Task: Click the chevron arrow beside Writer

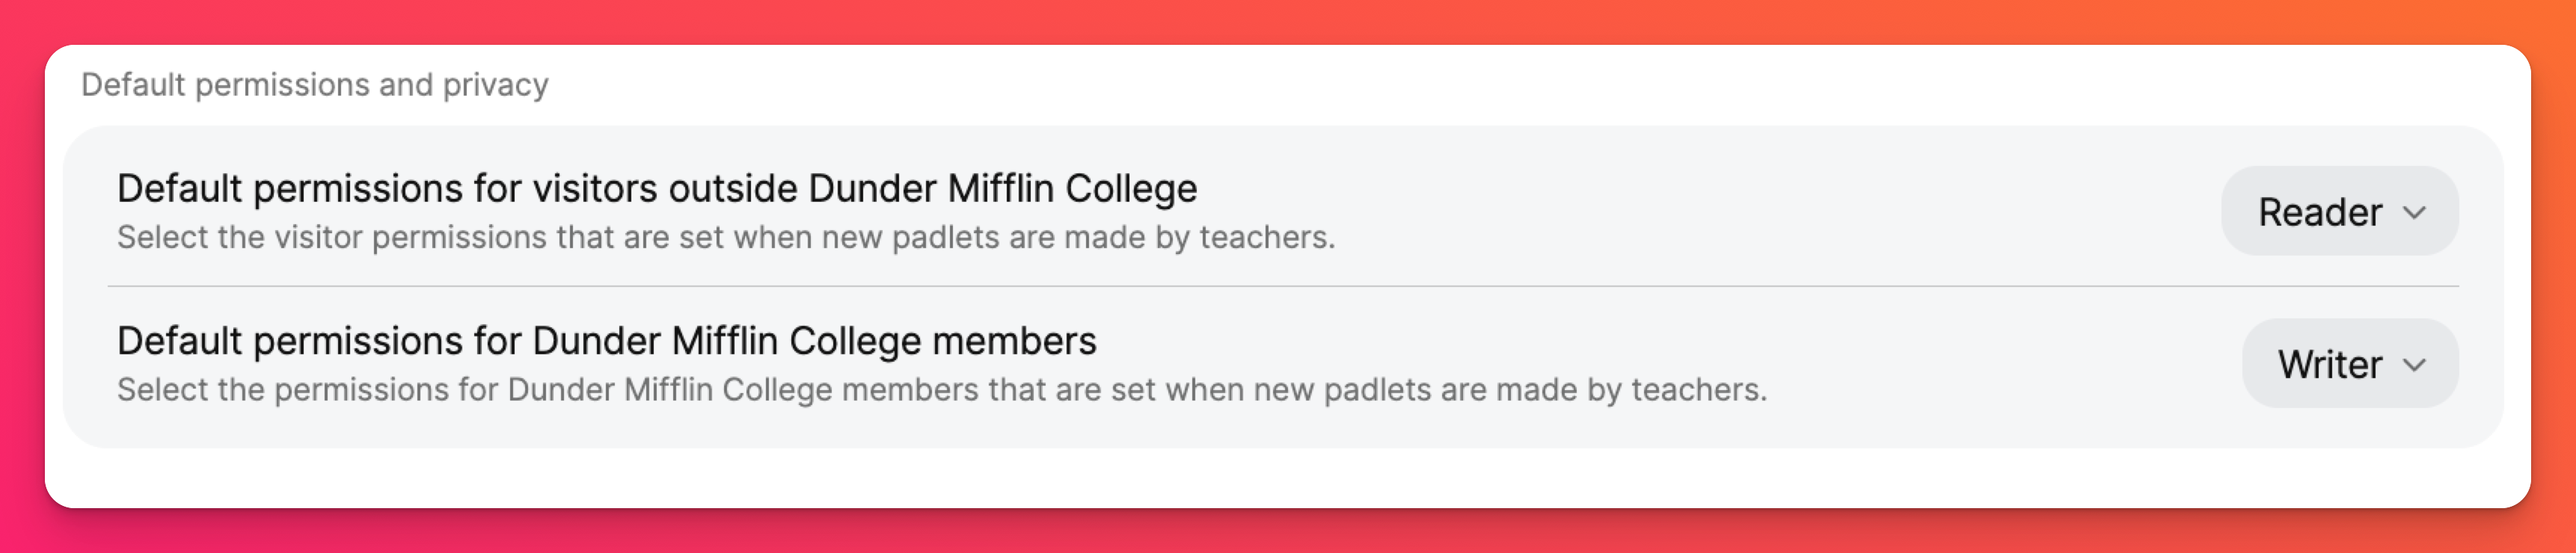Action: (x=2414, y=365)
